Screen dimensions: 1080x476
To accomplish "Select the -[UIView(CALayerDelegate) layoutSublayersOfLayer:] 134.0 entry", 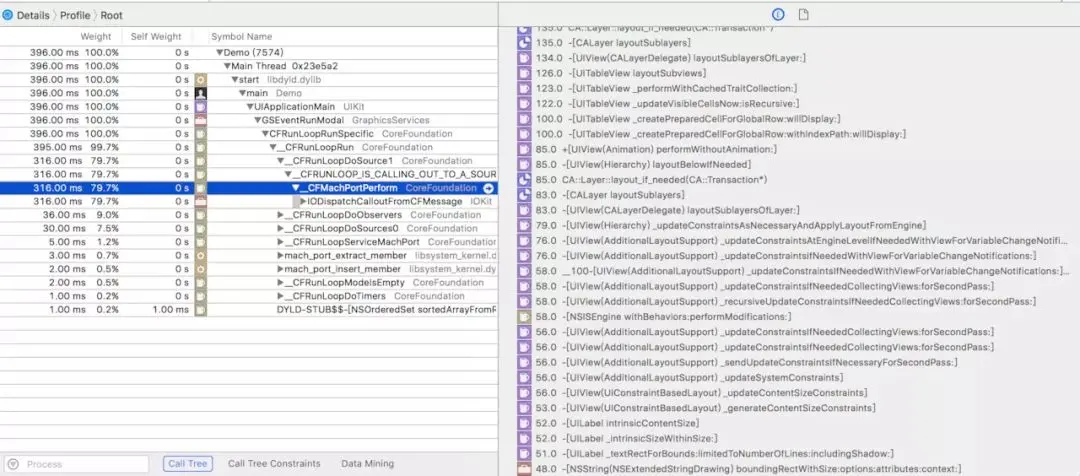I will 671,58.
